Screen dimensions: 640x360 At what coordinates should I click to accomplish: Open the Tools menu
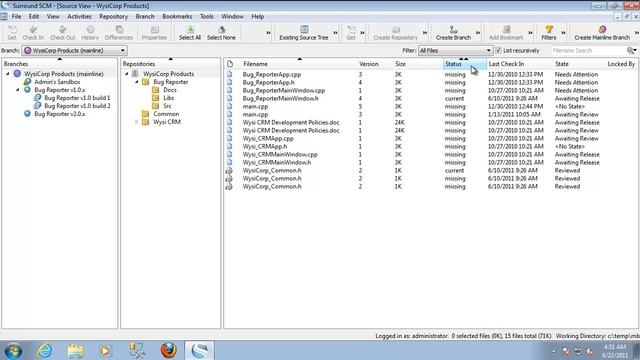click(207, 17)
